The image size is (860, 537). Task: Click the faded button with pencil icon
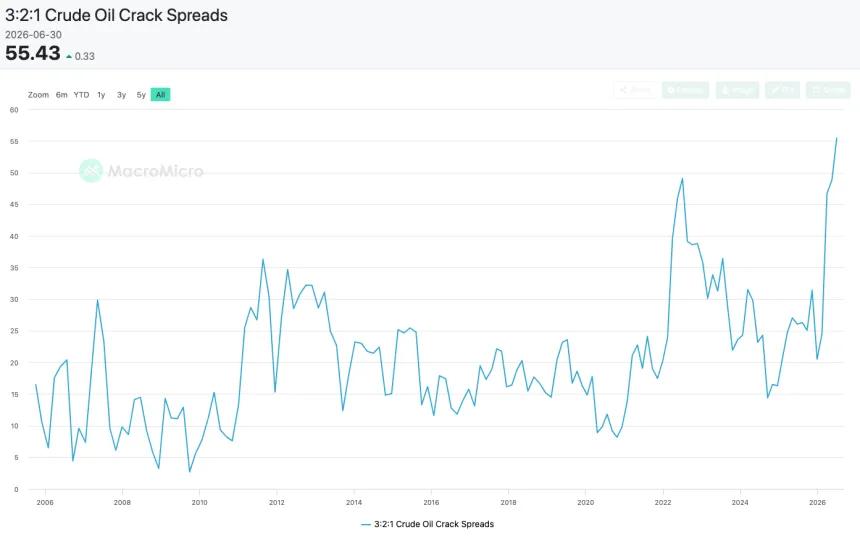(x=783, y=90)
